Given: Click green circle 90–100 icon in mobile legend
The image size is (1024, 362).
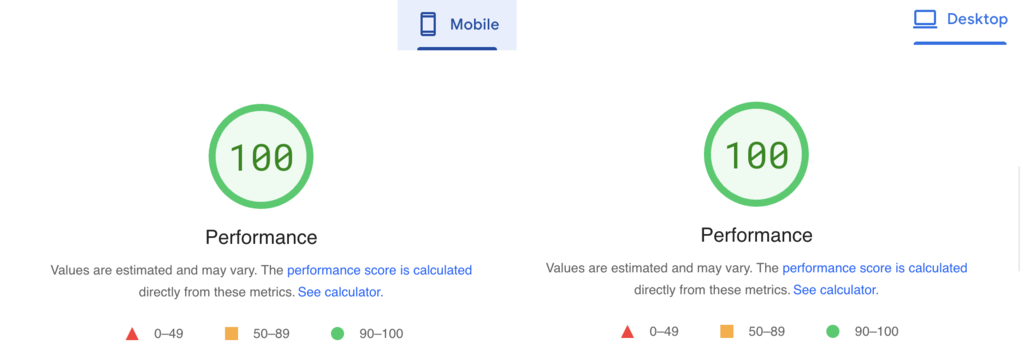Looking at the screenshot, I should point(337,334).
